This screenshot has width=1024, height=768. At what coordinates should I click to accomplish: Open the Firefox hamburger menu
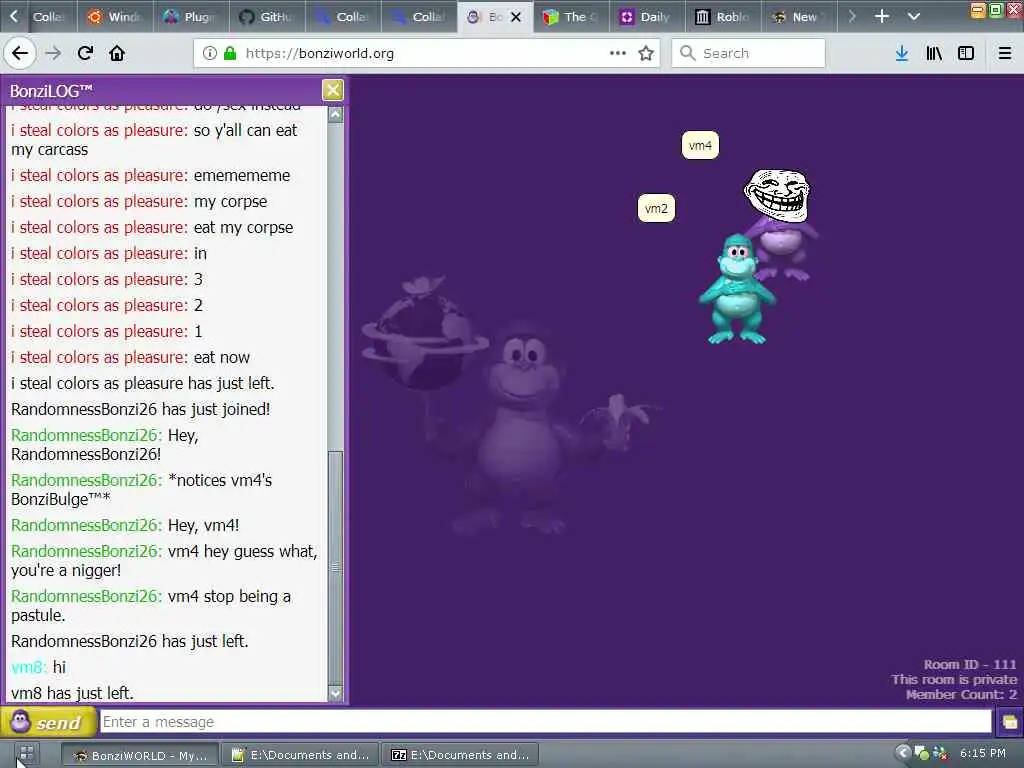1005,54
